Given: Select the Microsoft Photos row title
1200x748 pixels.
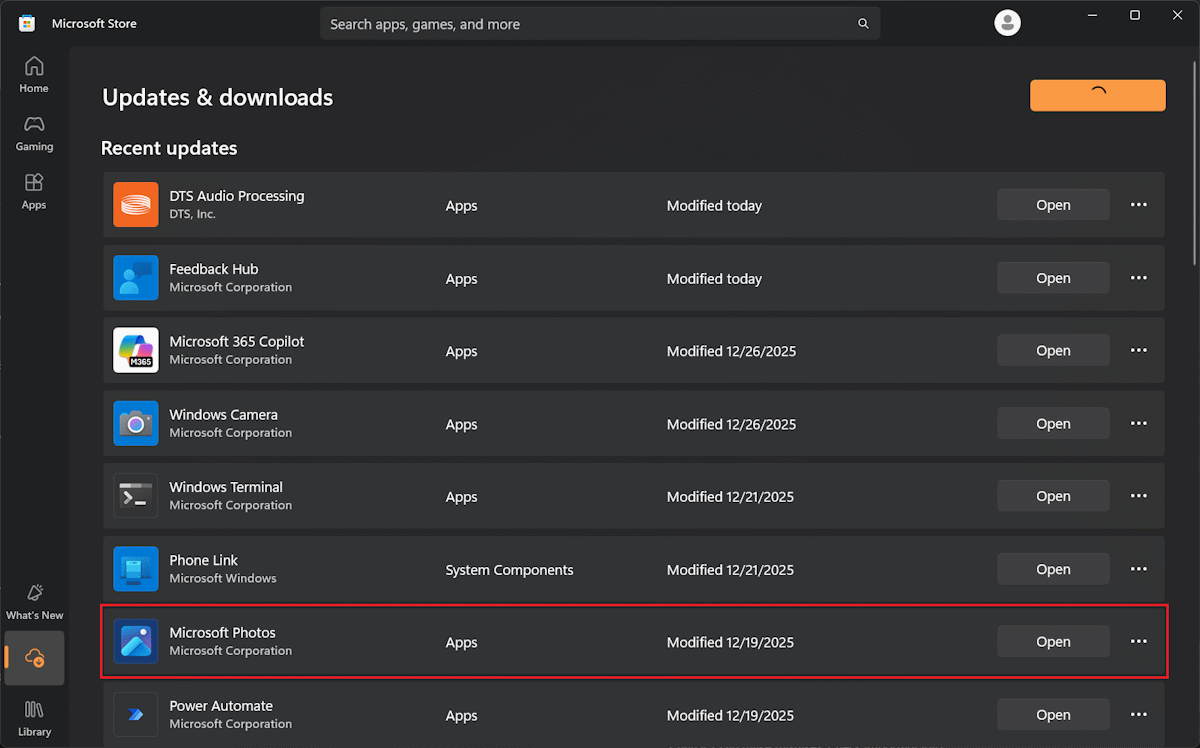Looking at the screenshot, I should (222, 633).
